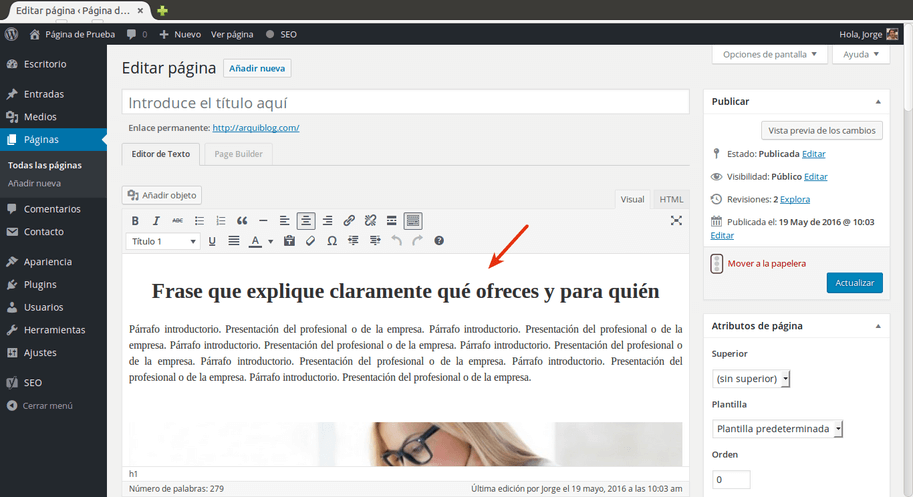Open the text color dropdown arrow
Viewport: 913px width, 497px height.
click(270, 241)
